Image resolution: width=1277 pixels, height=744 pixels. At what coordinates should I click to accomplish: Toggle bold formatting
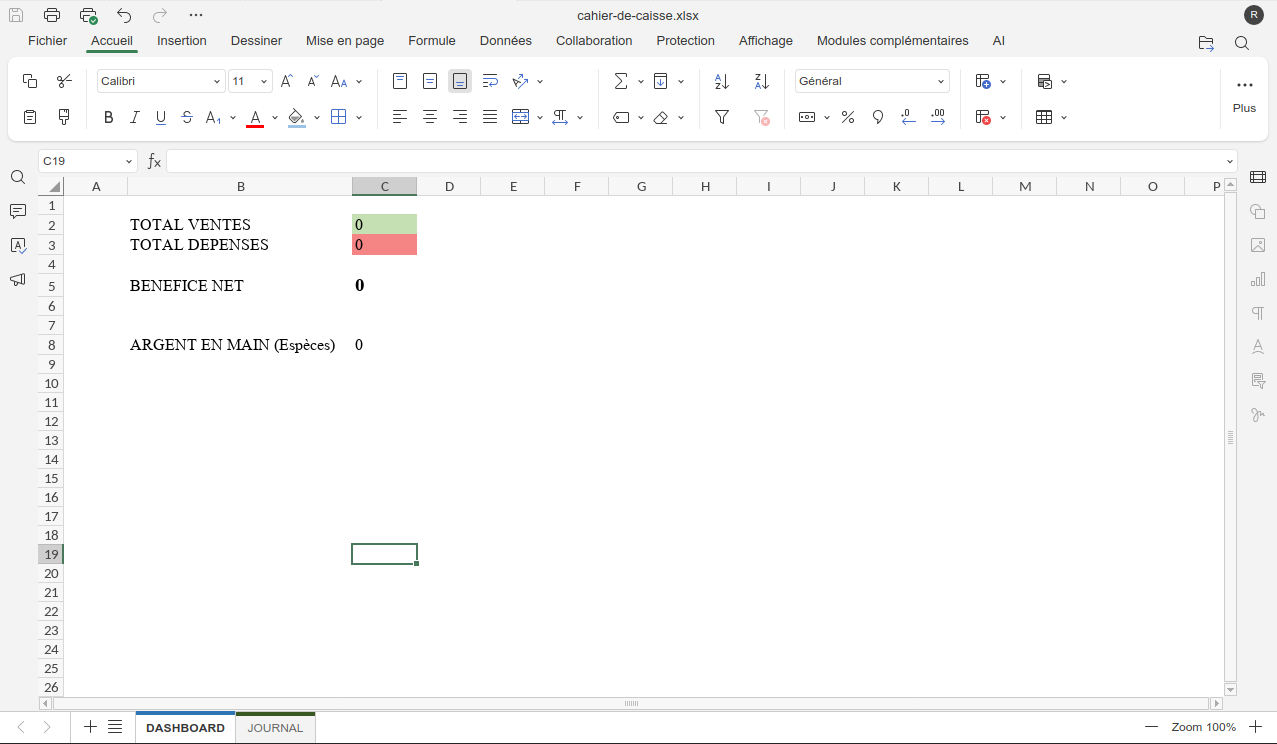109,117
